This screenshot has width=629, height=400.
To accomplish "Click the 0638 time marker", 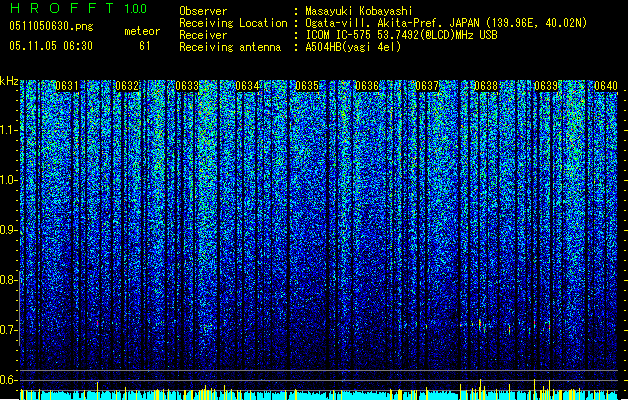I will [x=486, y=86].
